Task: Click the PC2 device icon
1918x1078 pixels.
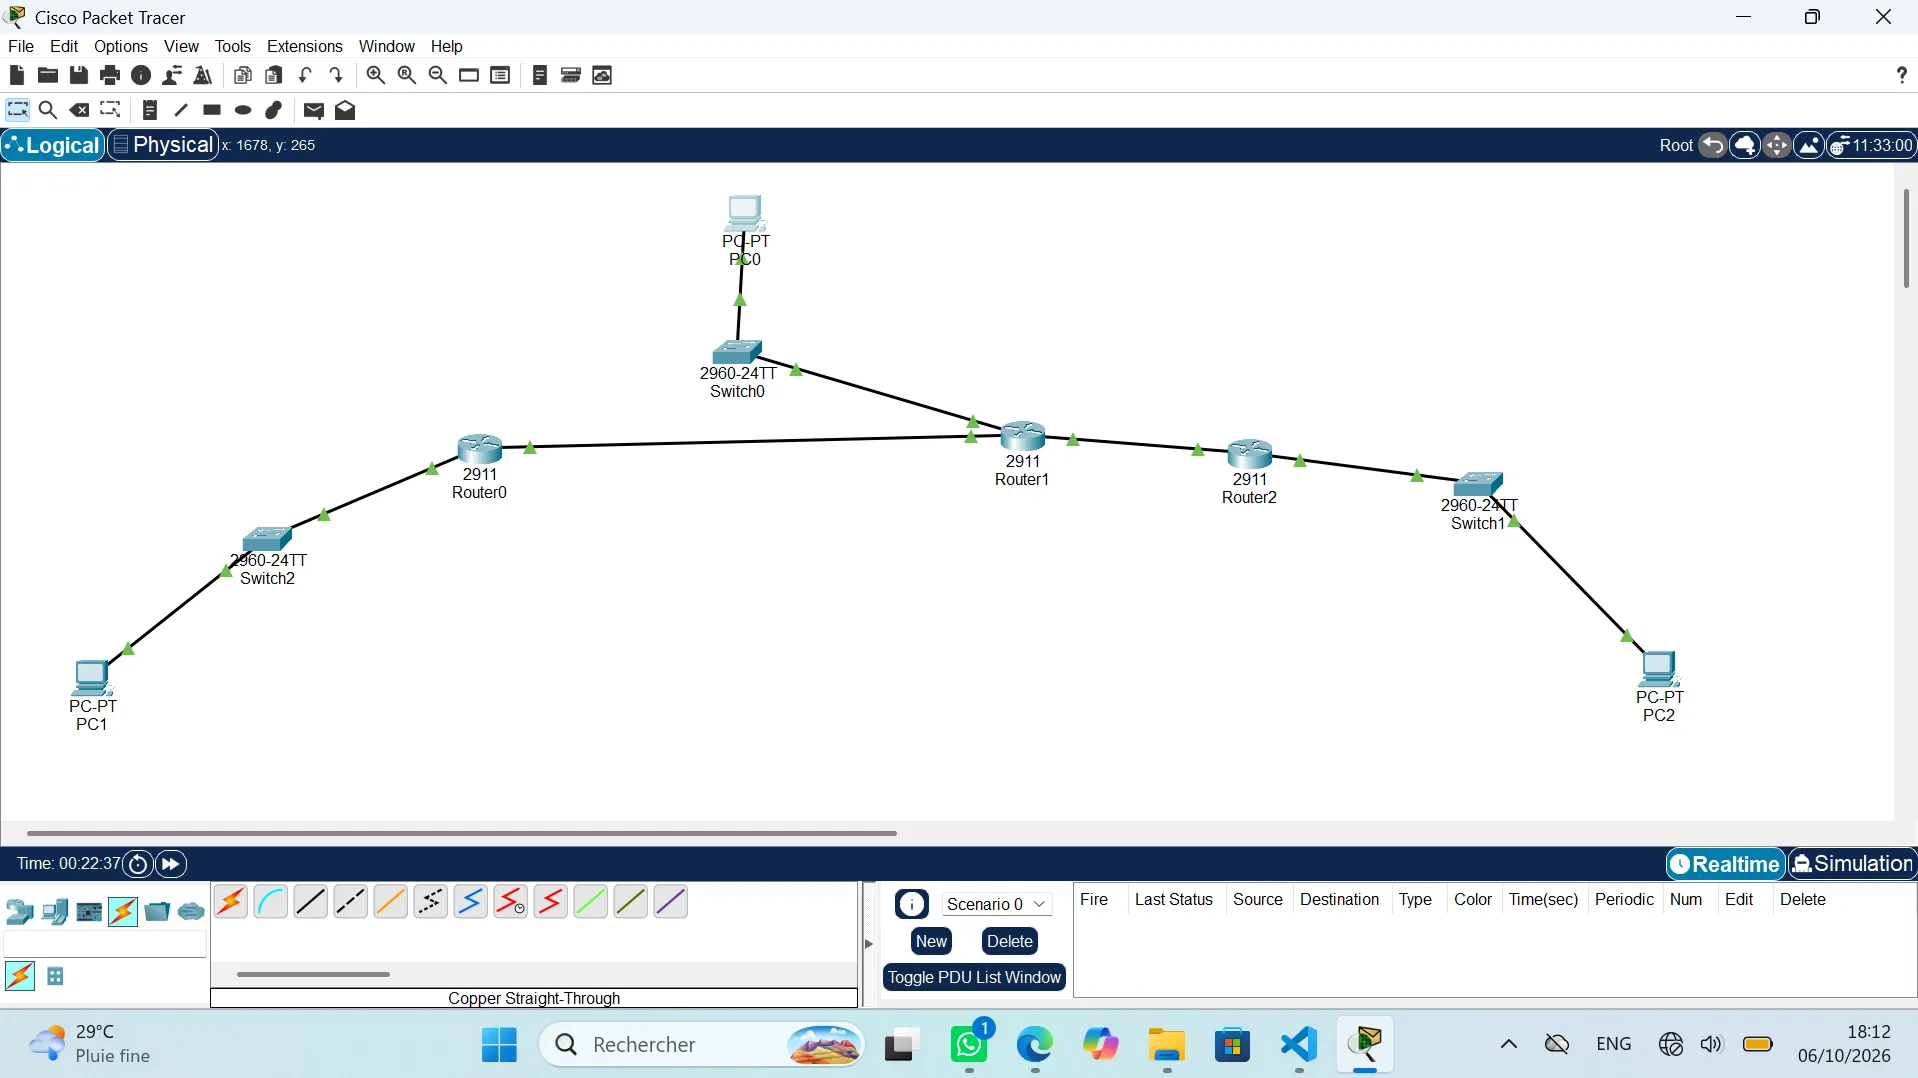Action: coord(1659,668)
